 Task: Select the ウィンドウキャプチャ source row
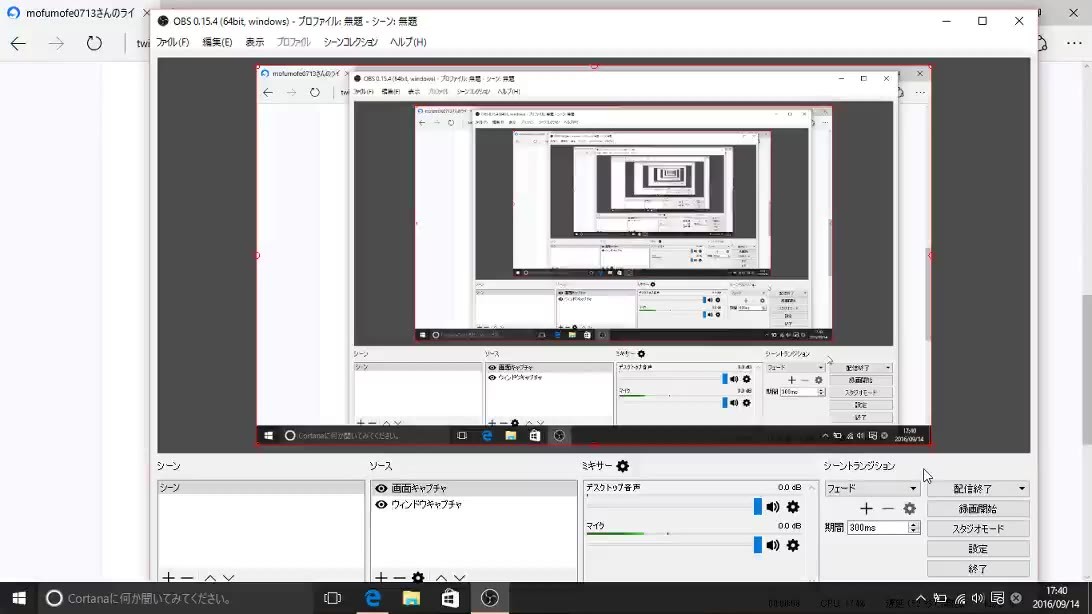(x=474, y=505)
